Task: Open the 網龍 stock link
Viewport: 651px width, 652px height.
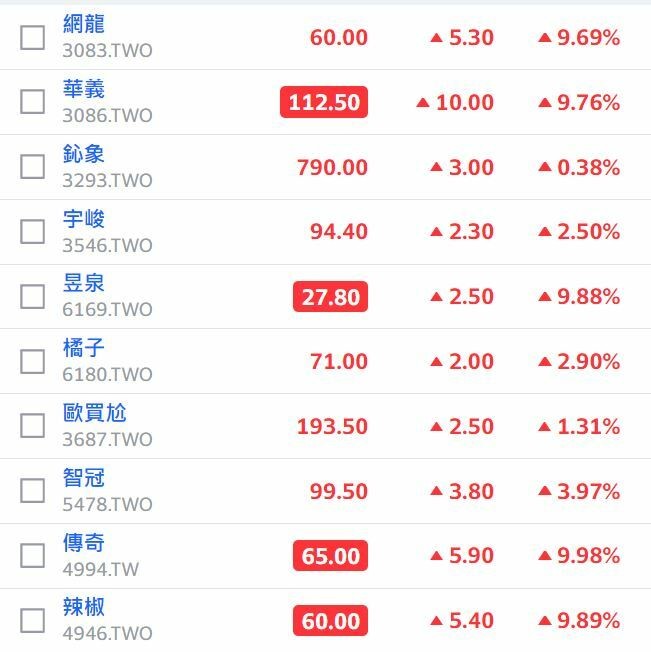Action: pyautogui.click(x=84, y=24)
